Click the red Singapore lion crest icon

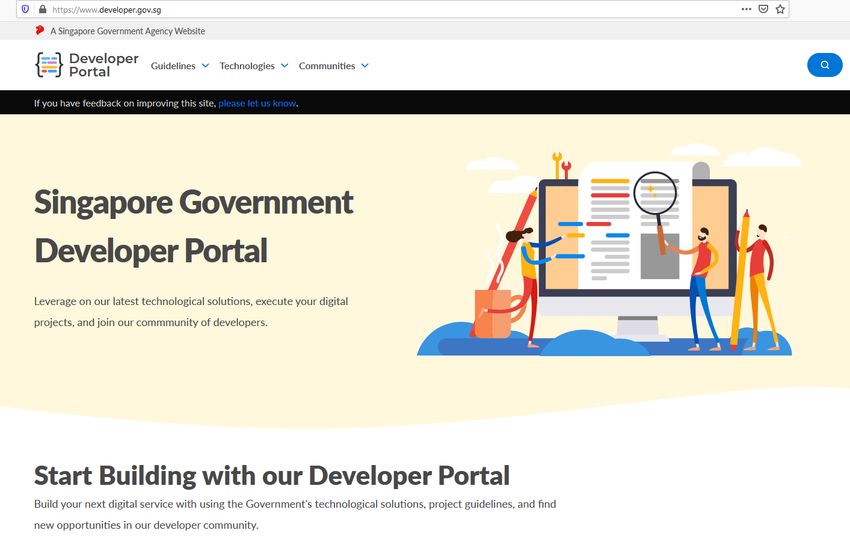coord(40,31)
